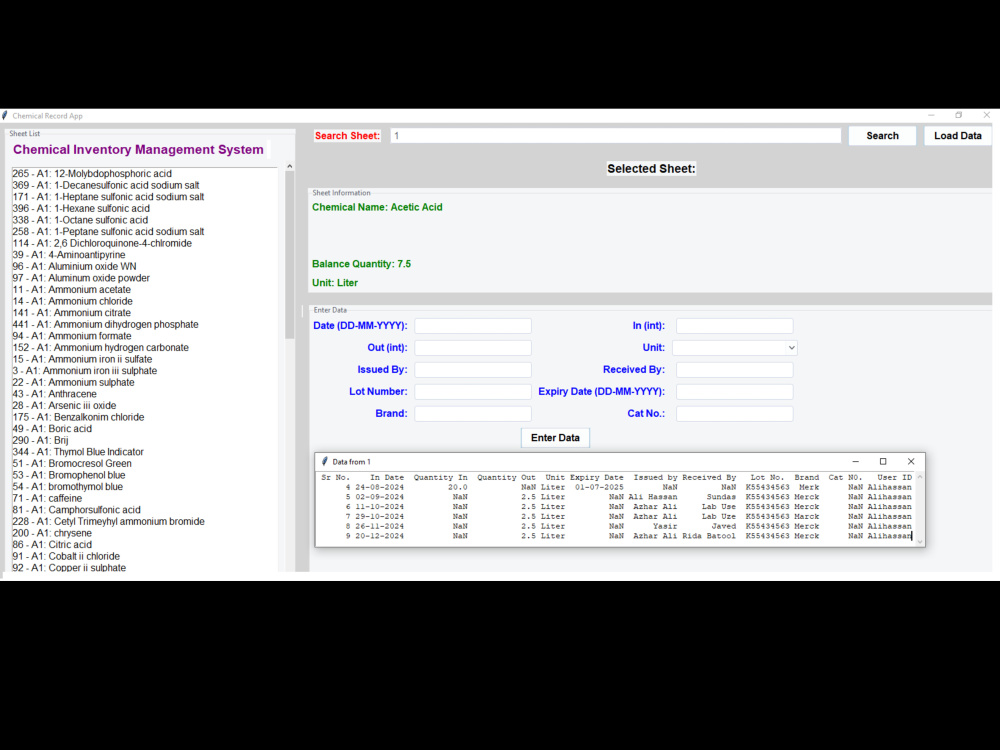Click sheet list scrollbar up arrow
This screenshot has height=750, width=1000.
point(290,166)
